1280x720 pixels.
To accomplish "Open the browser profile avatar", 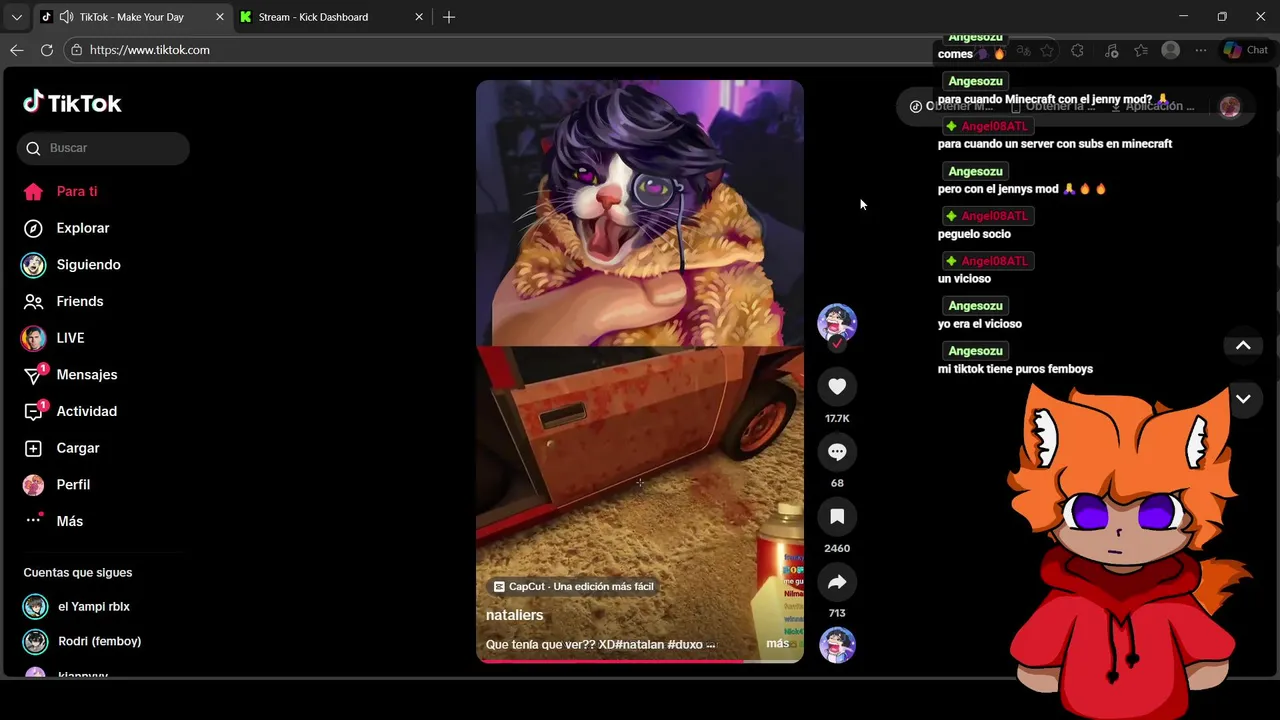I will point(1171,50).
